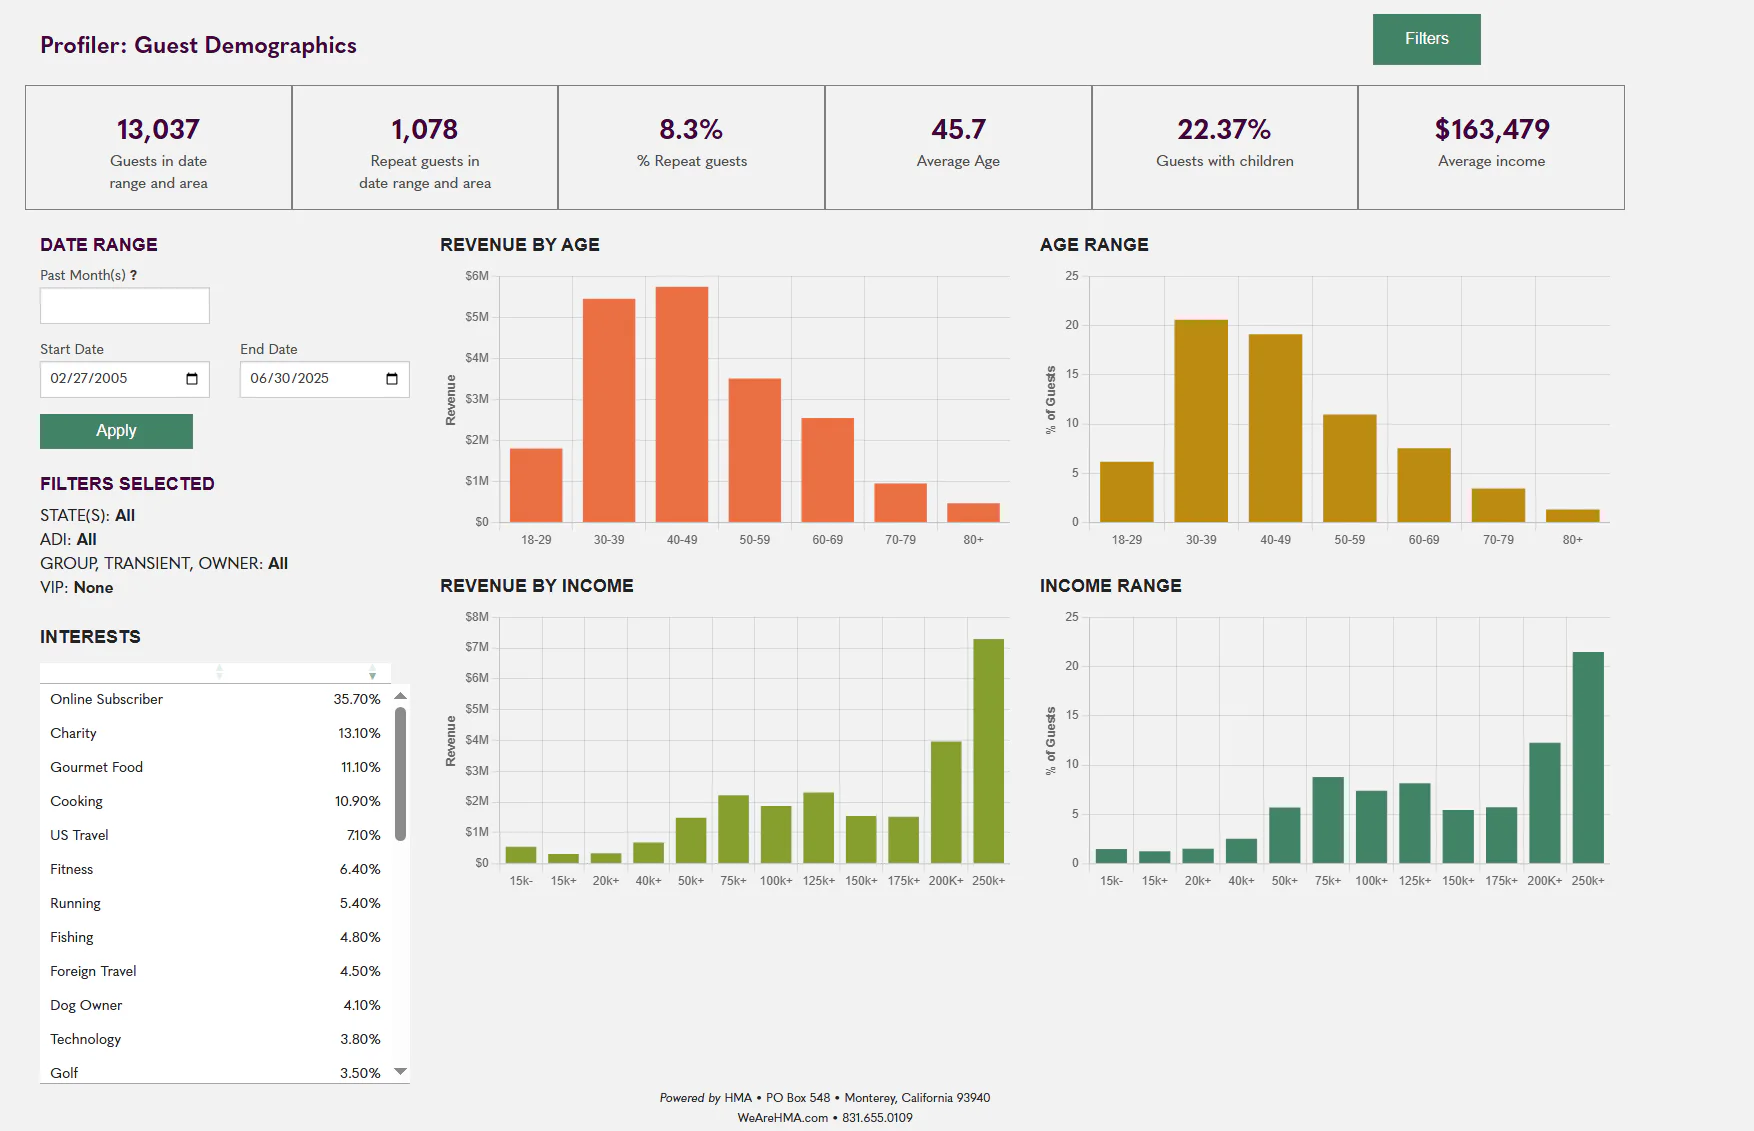The height and width of the screenshot is (1131, 1754).
Task: Click the Profiler: Guest Demographics title
Action: click(x=198, y=45)
